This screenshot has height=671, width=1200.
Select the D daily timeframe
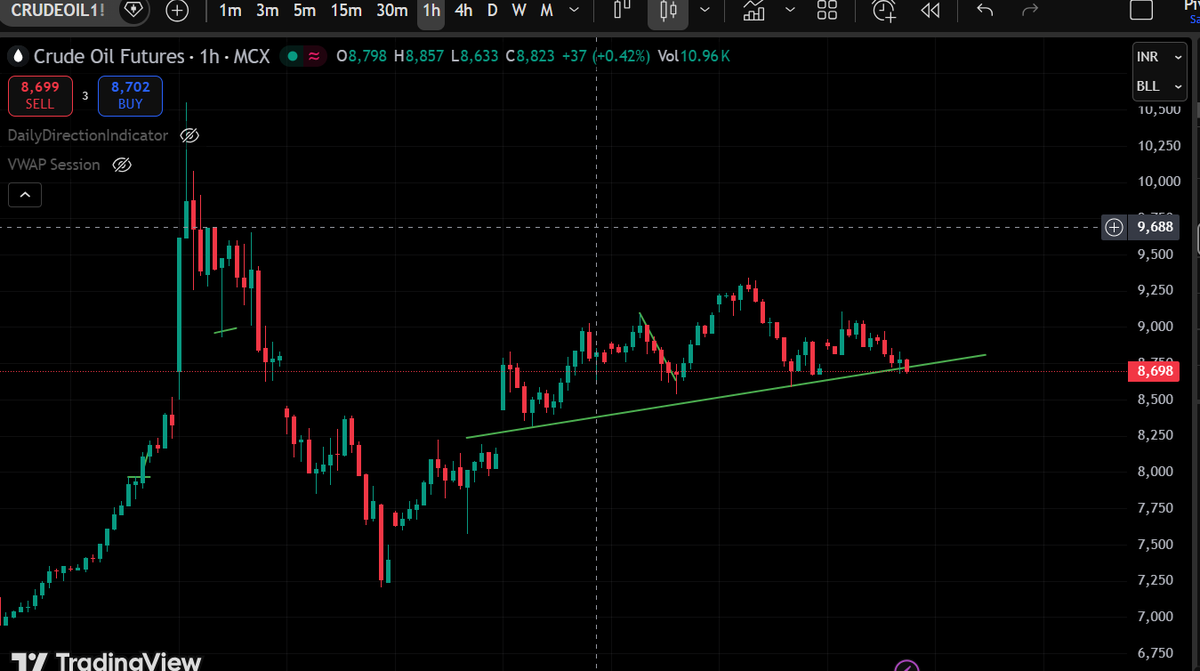[x=492, y=10]
